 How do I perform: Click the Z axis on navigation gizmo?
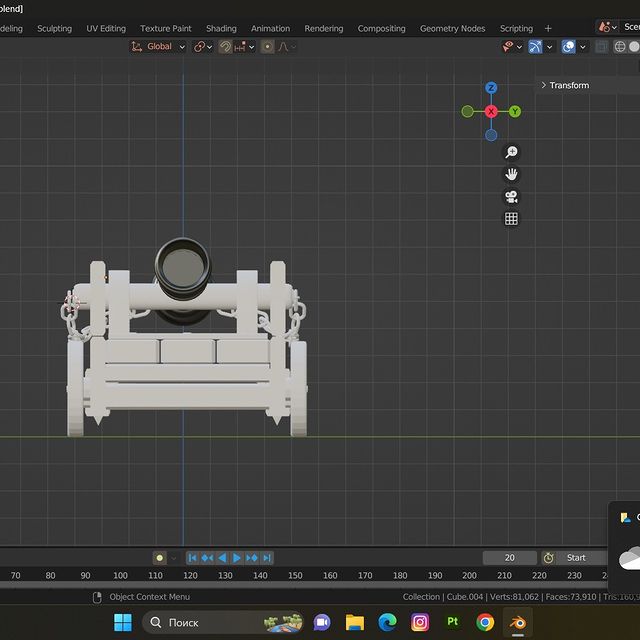click(491, 87)
